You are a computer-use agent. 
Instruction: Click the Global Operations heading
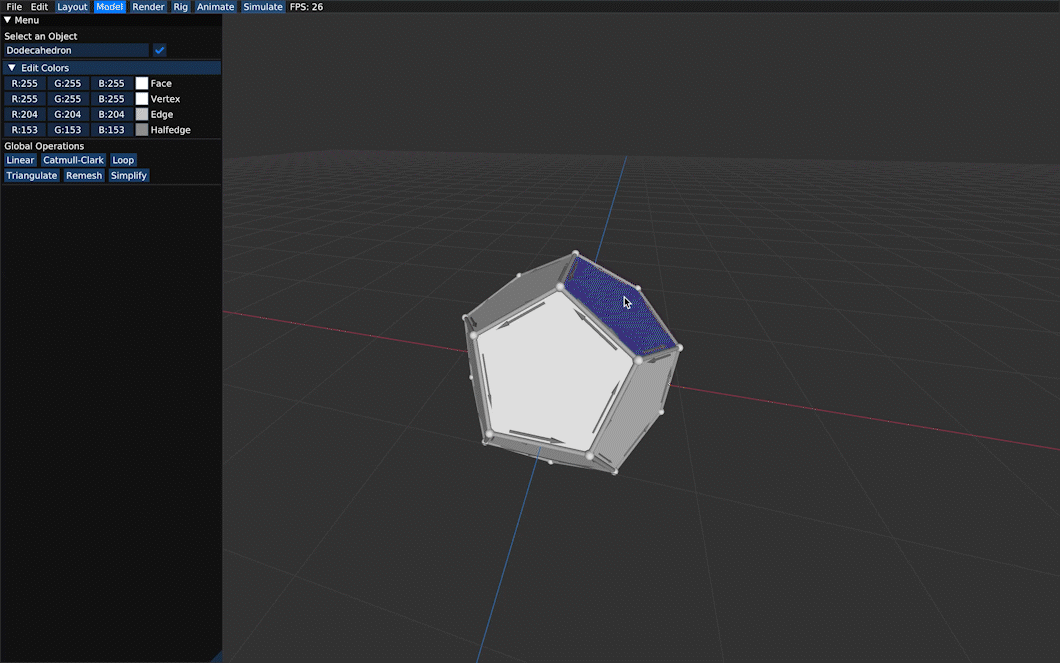tap(44, 146)
